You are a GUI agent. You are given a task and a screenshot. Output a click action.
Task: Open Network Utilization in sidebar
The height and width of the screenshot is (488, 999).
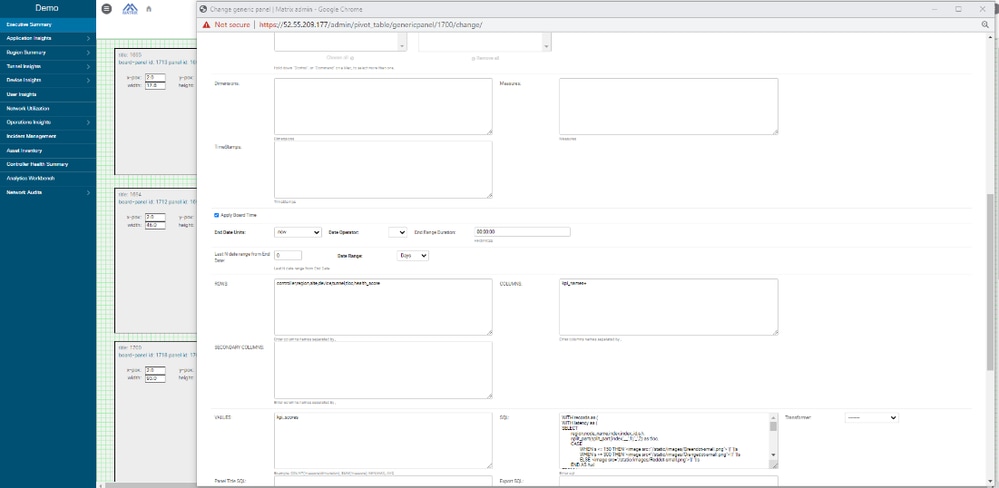[x=48, y=108]
